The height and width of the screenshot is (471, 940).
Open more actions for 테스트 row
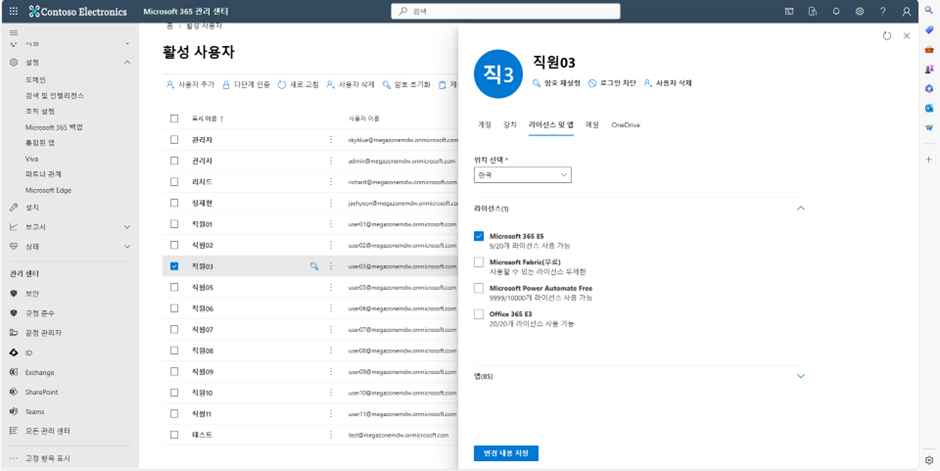coord(330,434)
